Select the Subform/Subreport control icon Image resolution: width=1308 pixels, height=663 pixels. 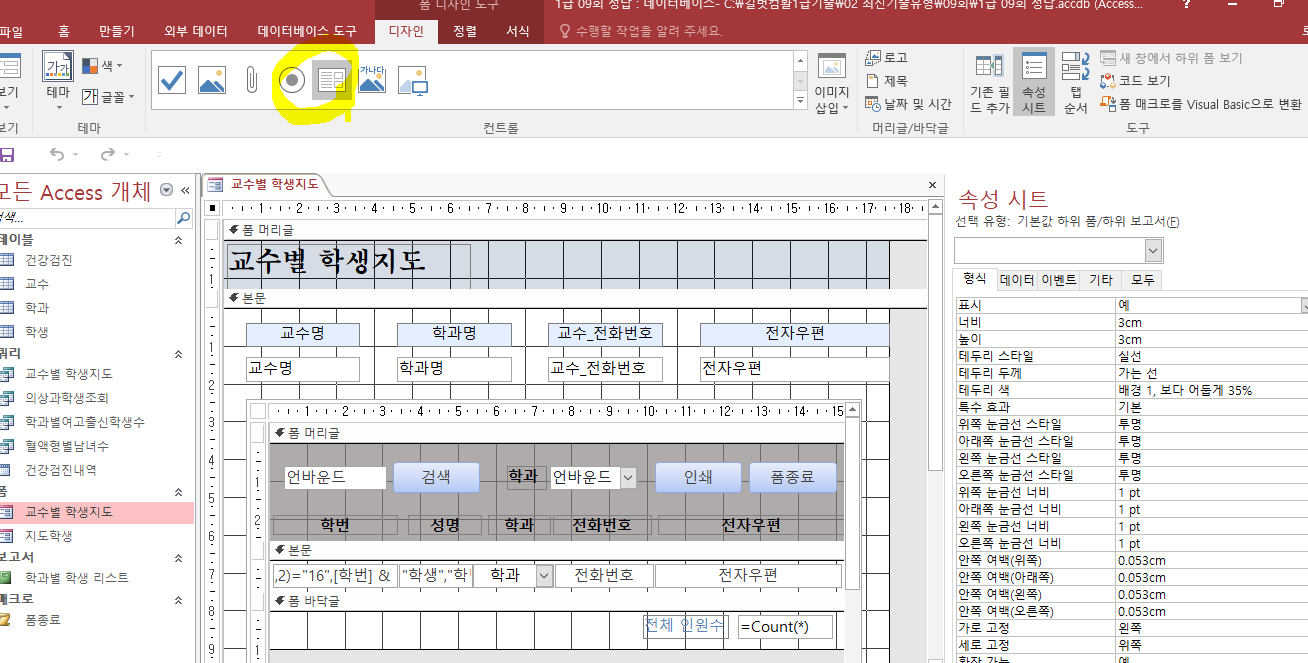[x=331, y=80]
